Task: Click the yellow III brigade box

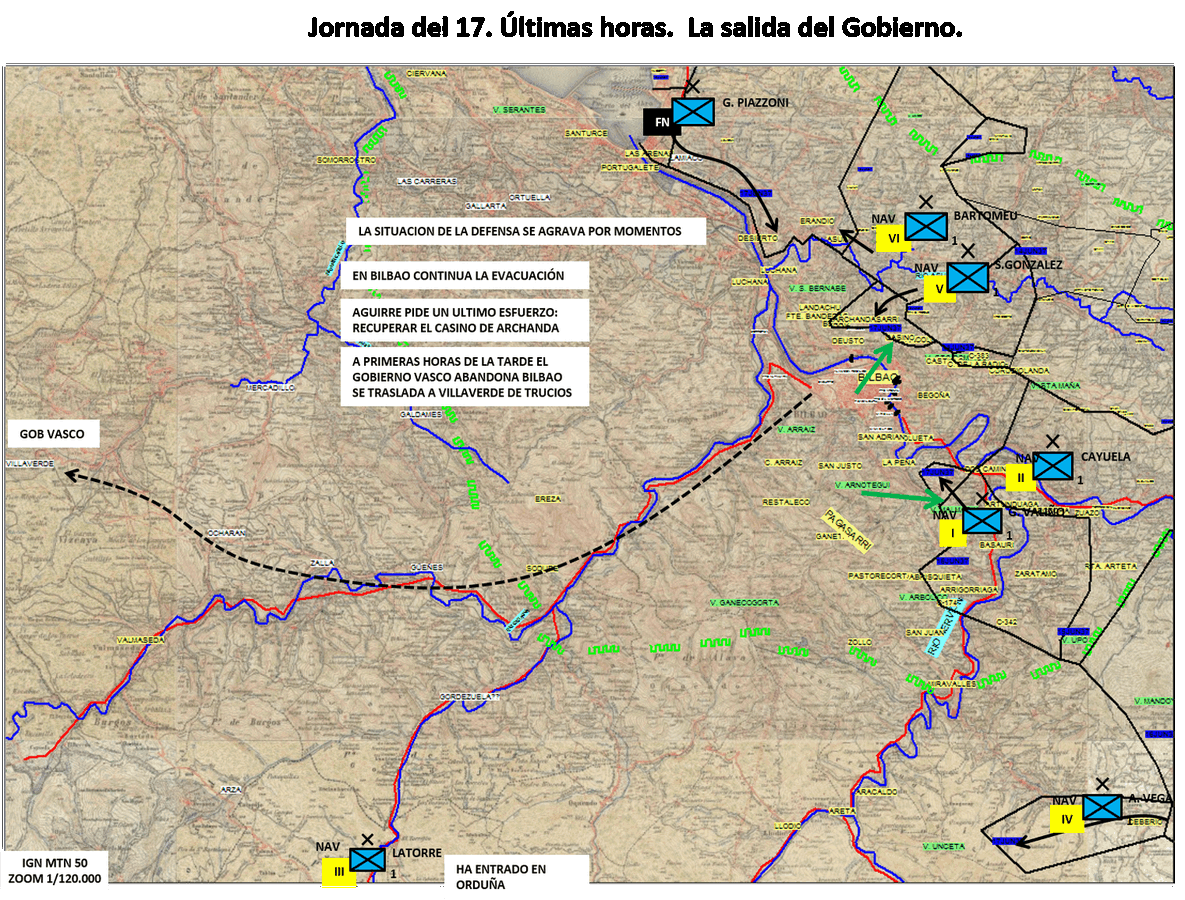Action: 339,871
